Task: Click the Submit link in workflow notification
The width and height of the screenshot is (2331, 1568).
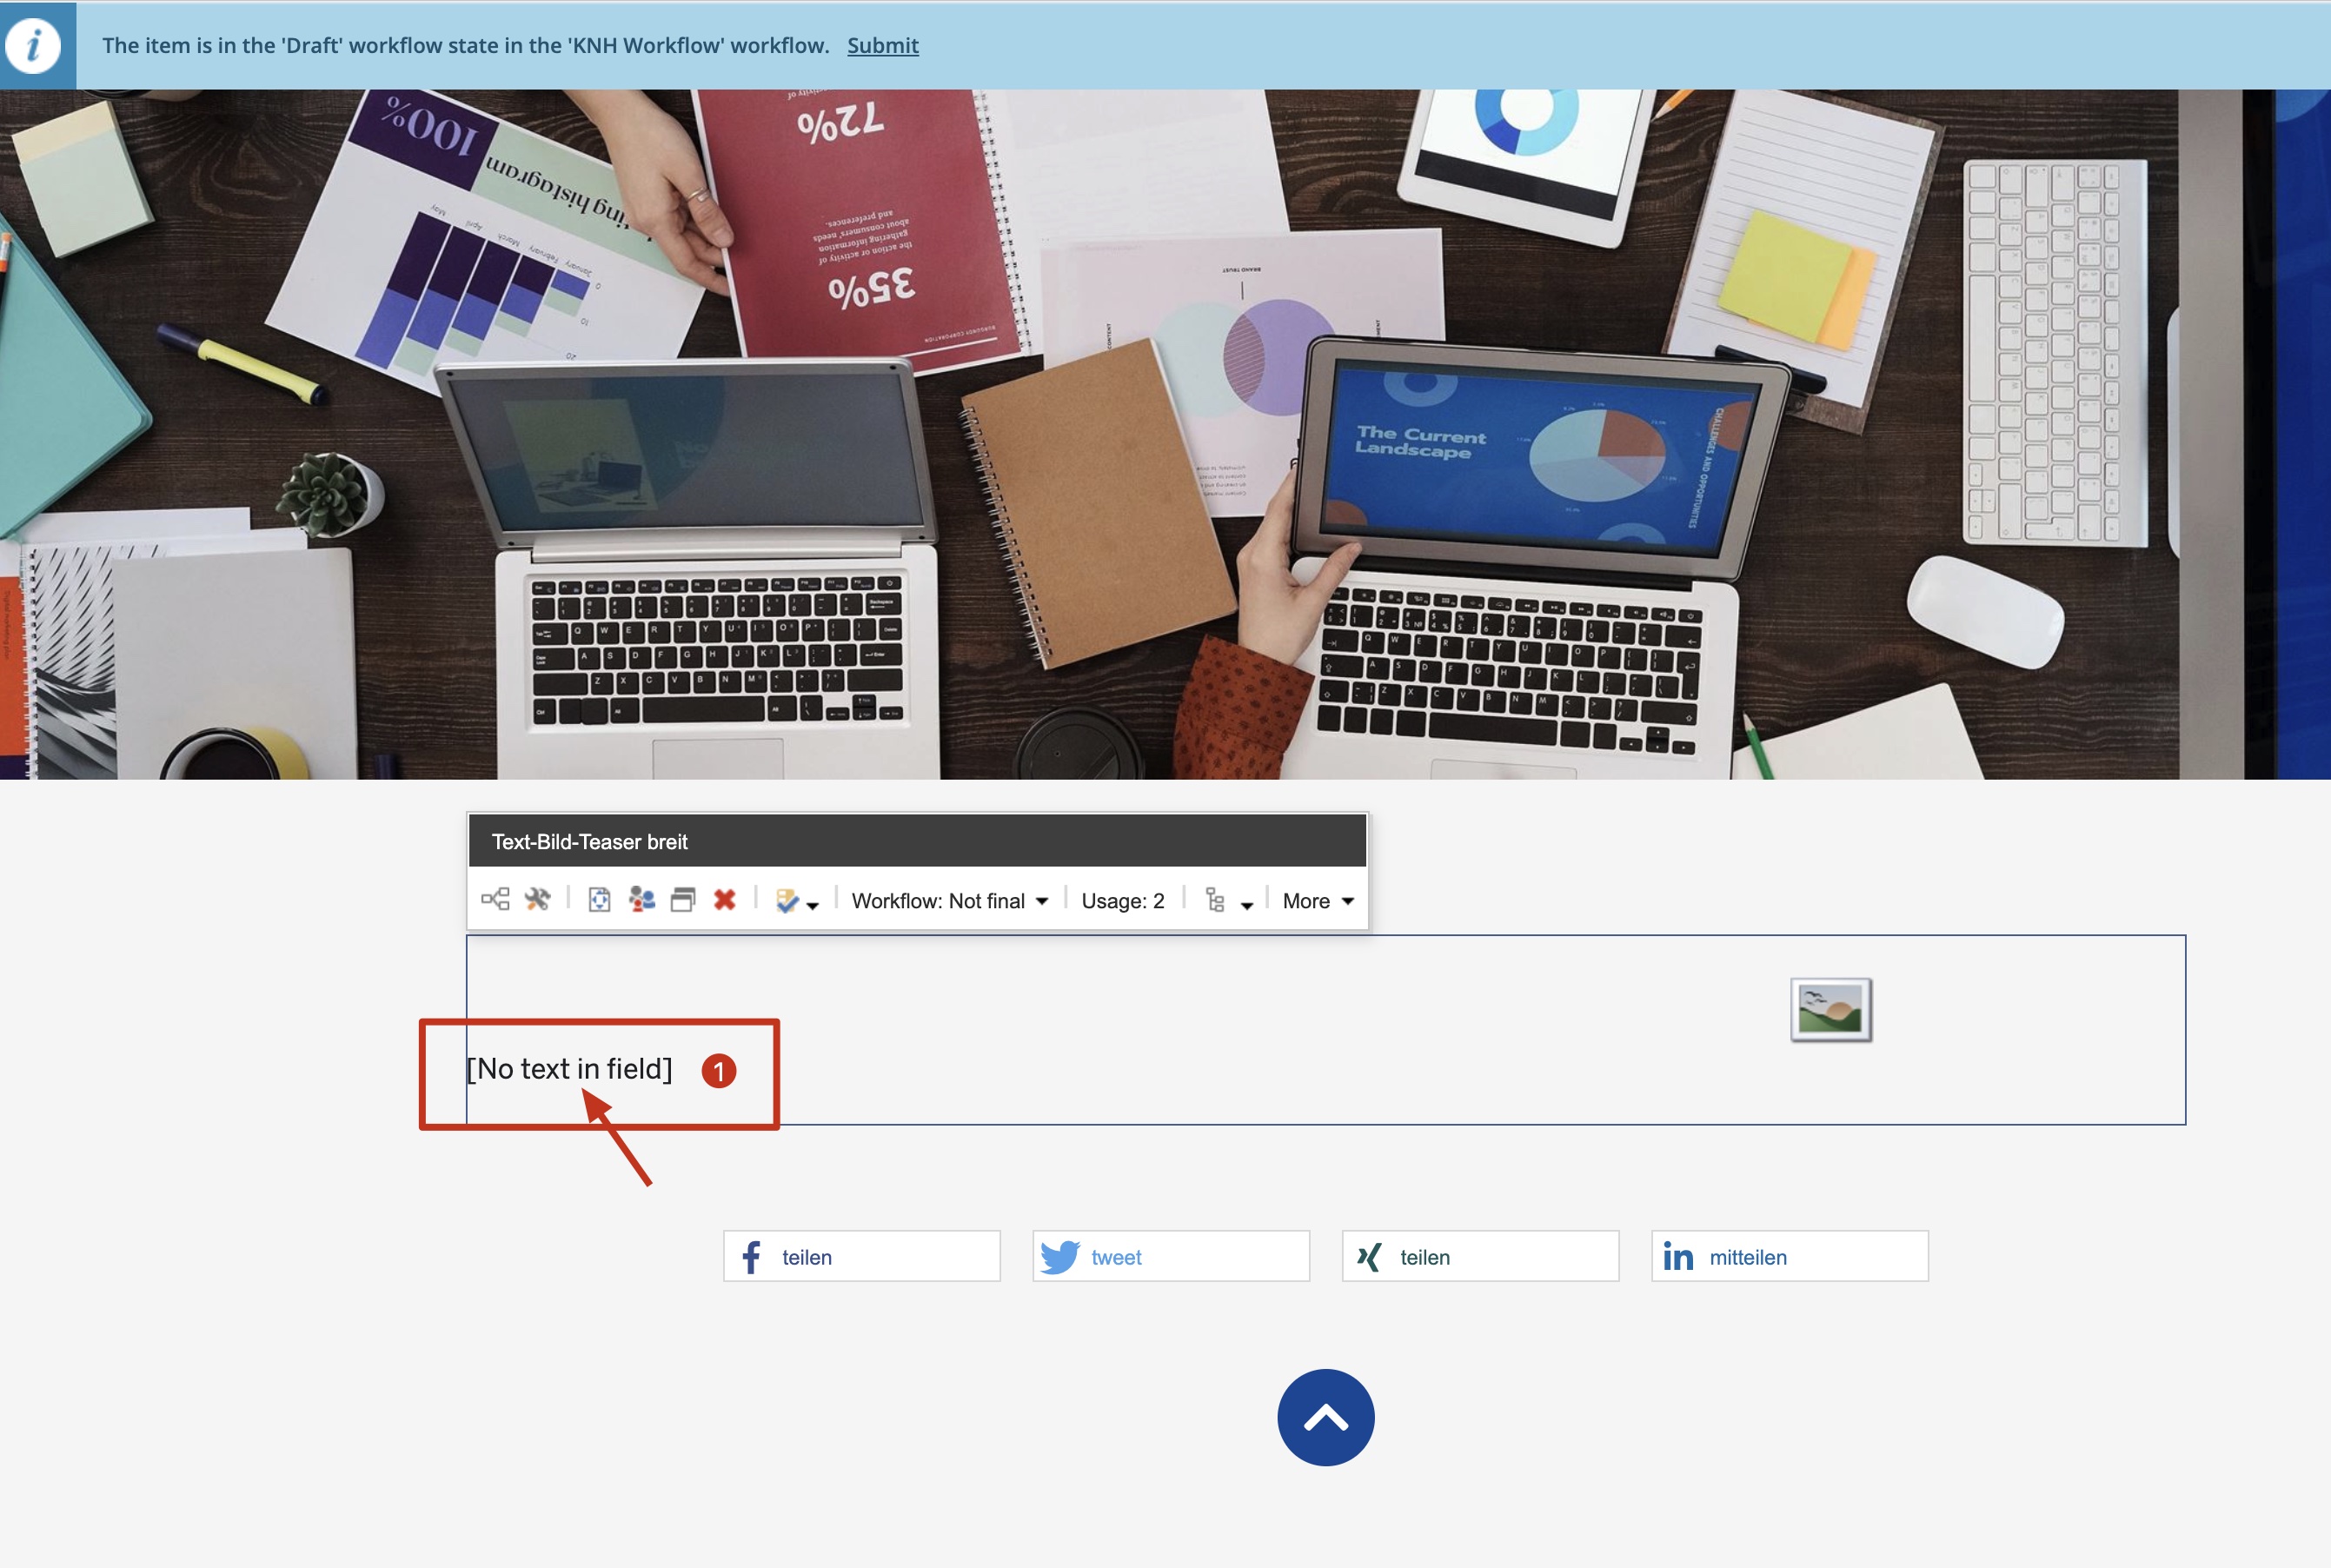Action: coord(882,46)
